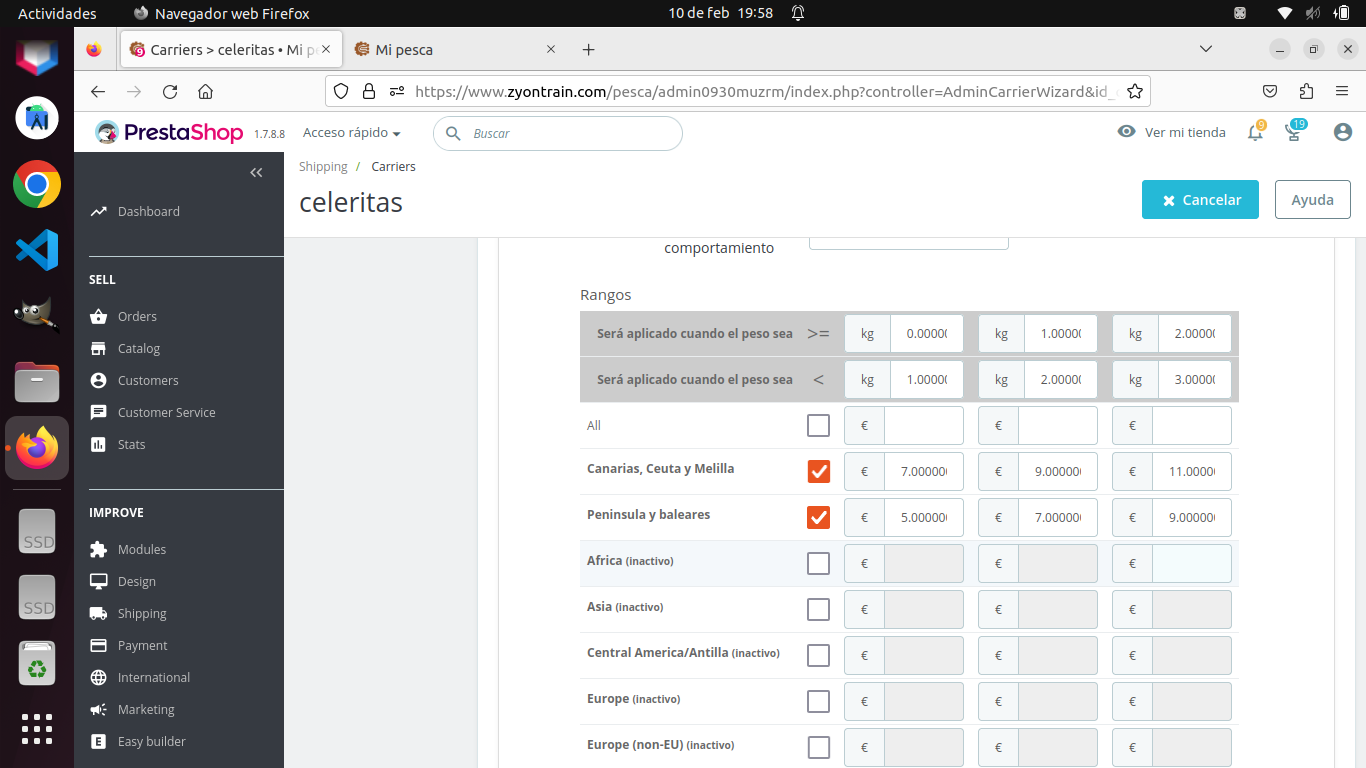This screenshot has height=768, width=1366.
Task: Open the Pocket save icon in Firefox toolbar
Action: click(x=1270, y=91)
